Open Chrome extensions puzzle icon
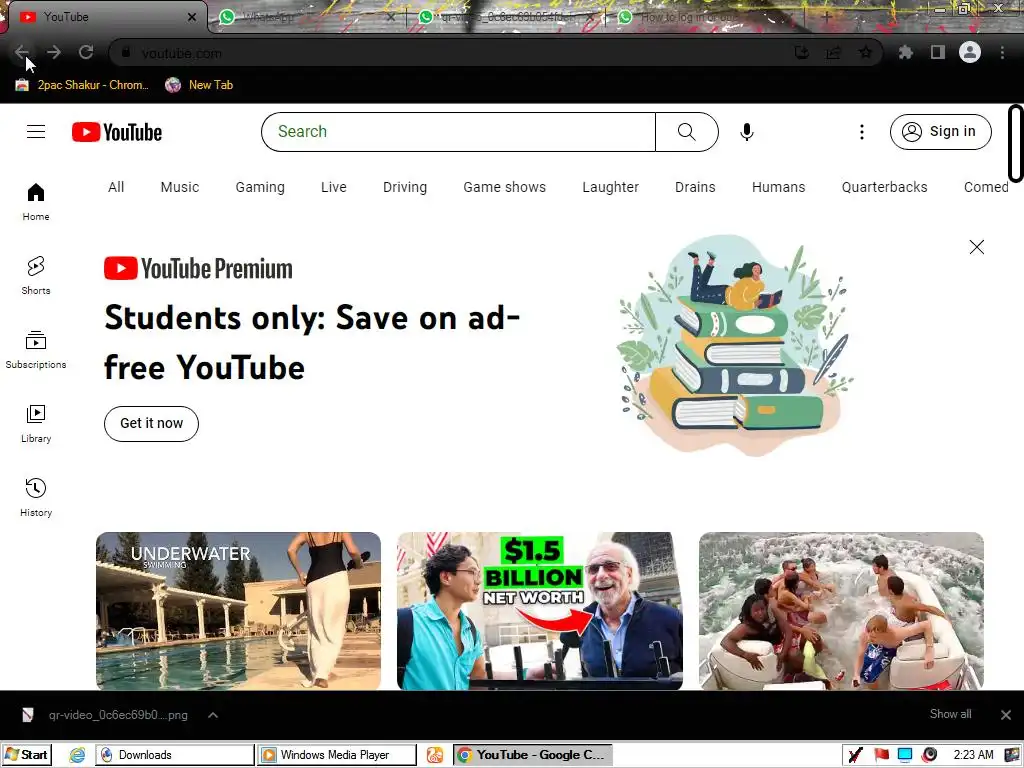Viewport: 1024px width, 768px height. pos(905,52)
